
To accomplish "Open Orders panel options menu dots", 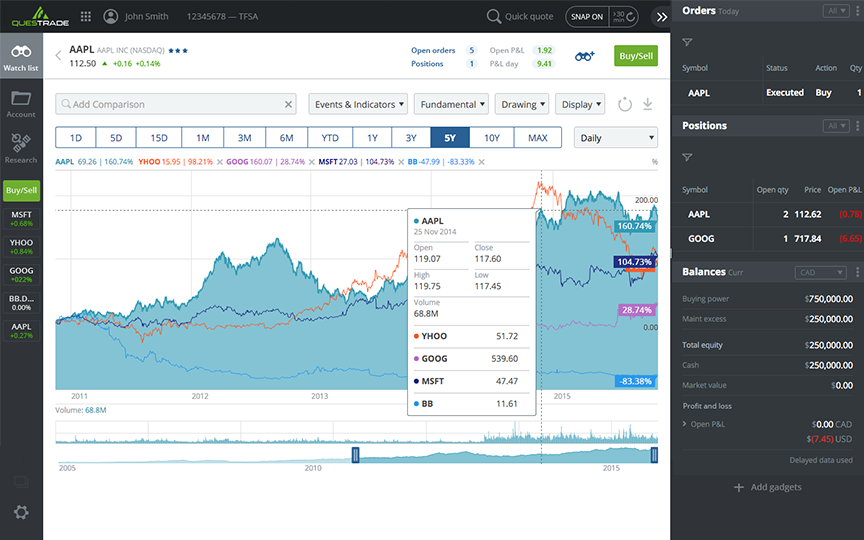I will (x=857, y=11).
